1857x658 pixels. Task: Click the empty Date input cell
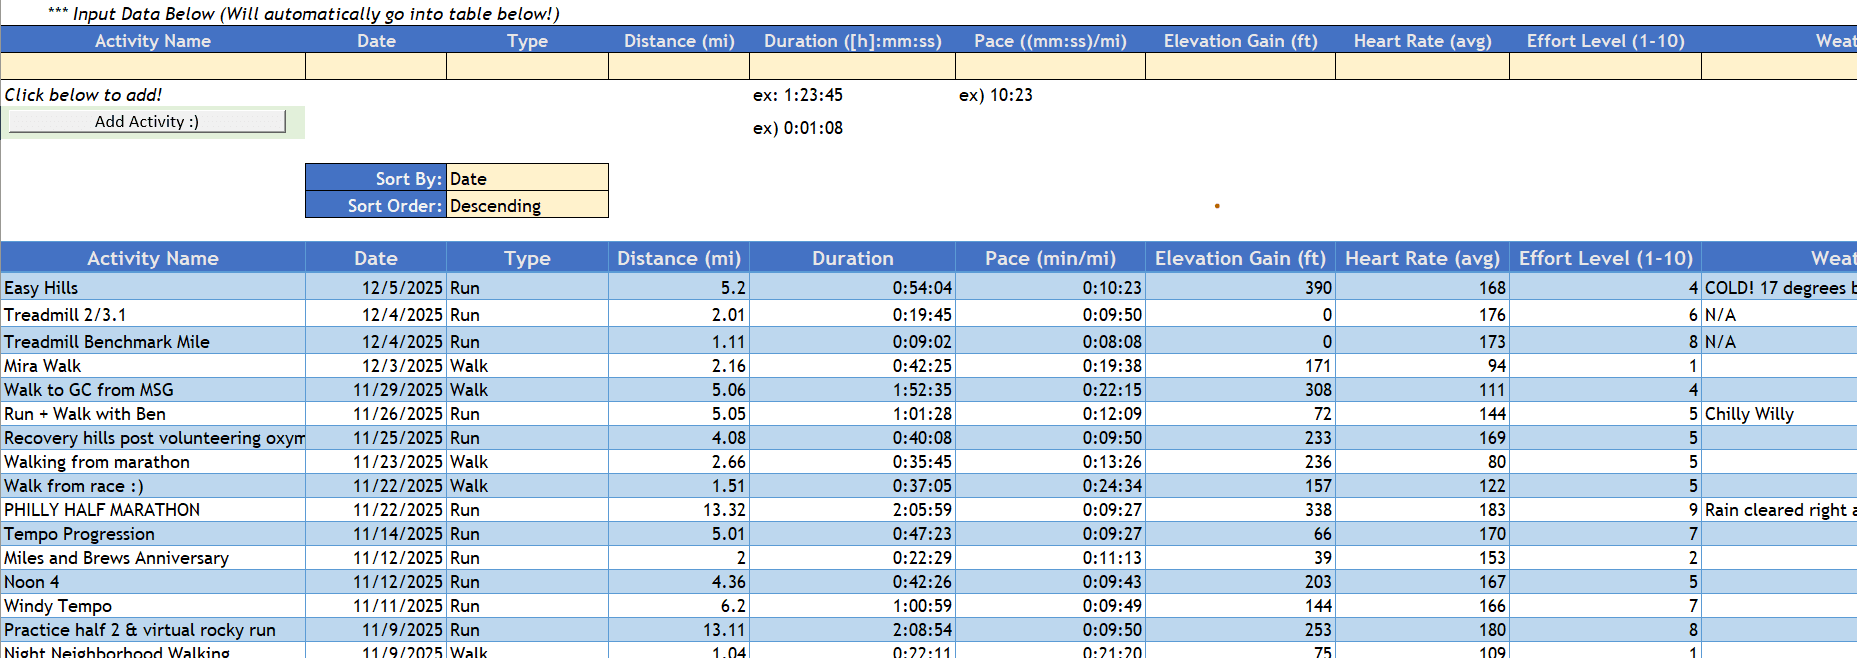coord(376,66)
